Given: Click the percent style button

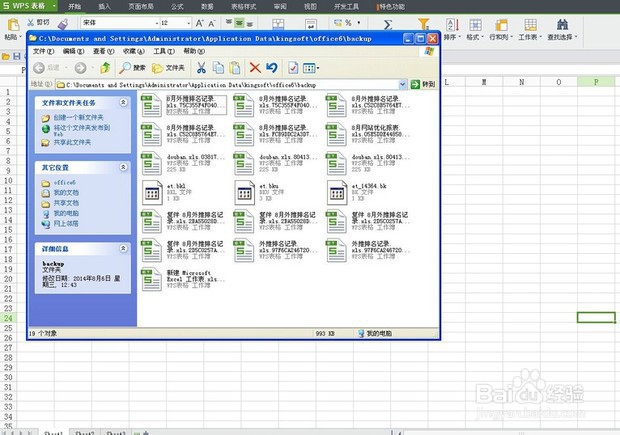Looking at the screenshot, I should (348, 23).
